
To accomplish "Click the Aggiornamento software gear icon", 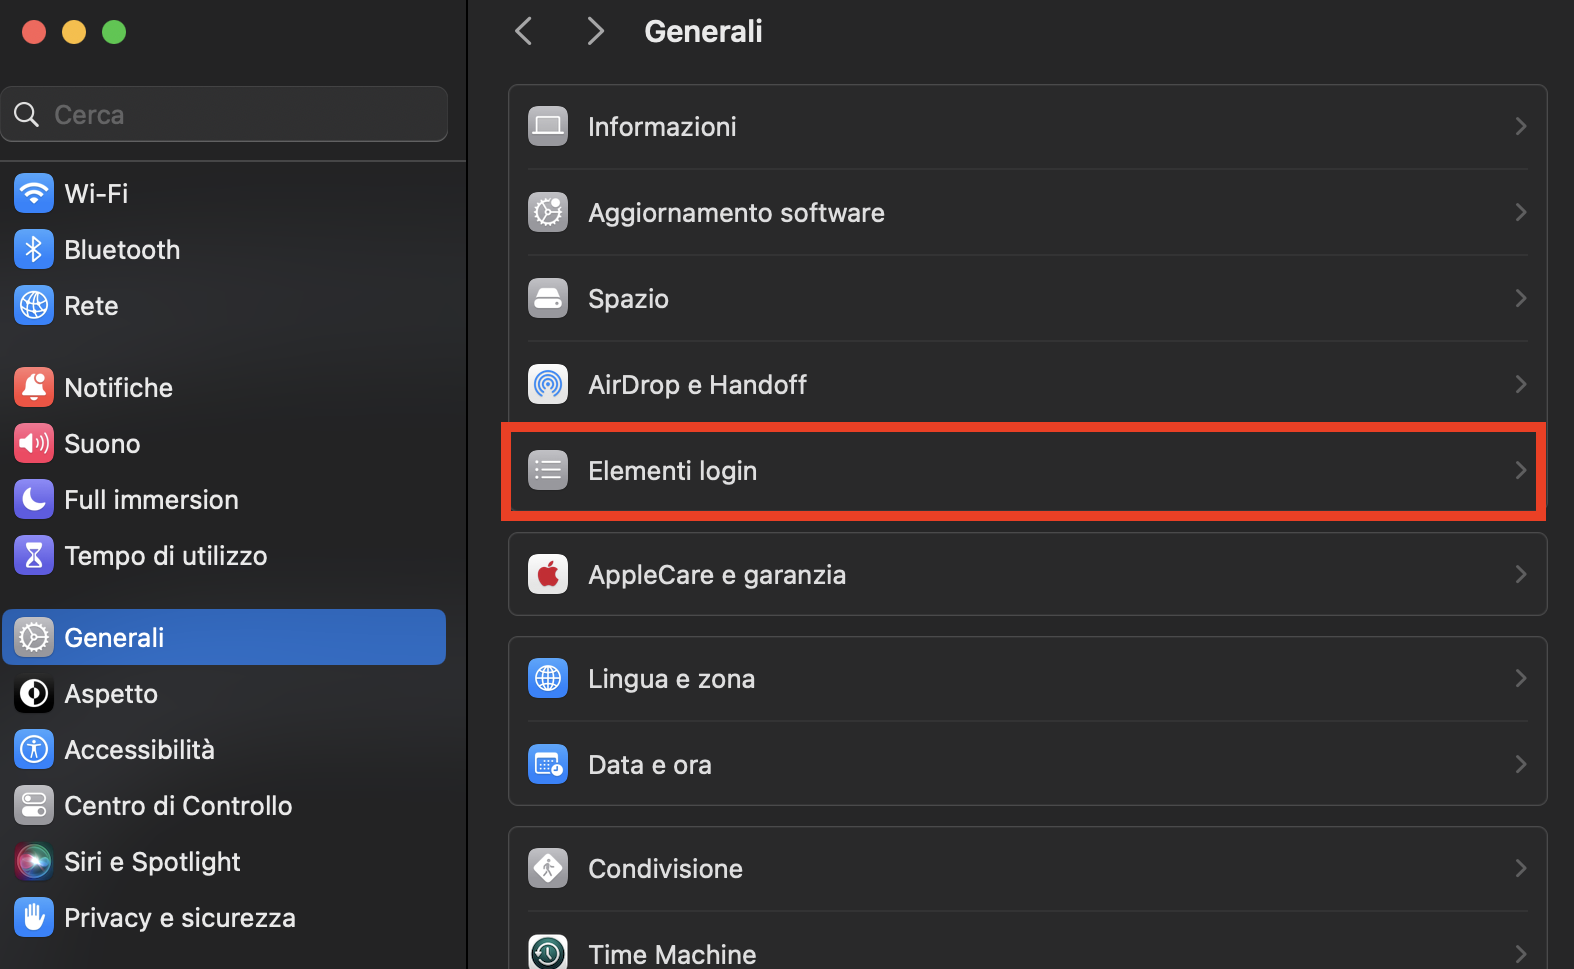I will (x=548, y=212).
